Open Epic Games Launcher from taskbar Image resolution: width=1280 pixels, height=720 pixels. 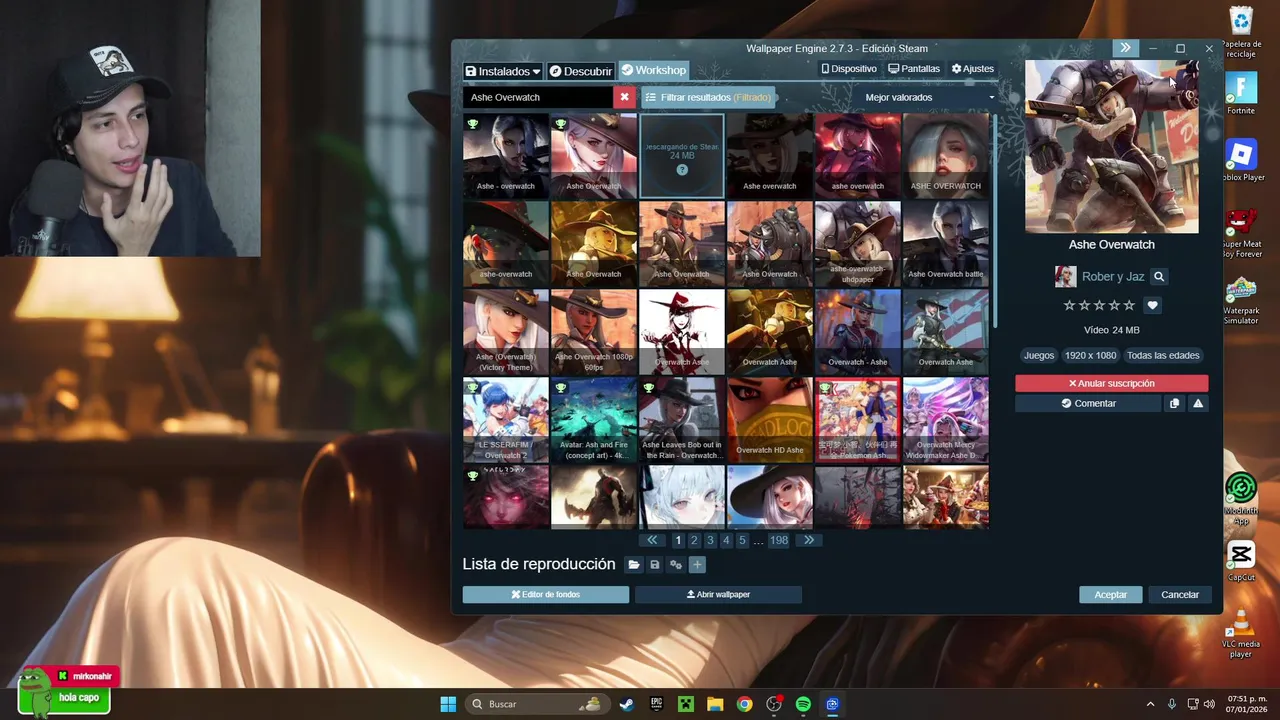pyautogui.click(x=656, y=704)
